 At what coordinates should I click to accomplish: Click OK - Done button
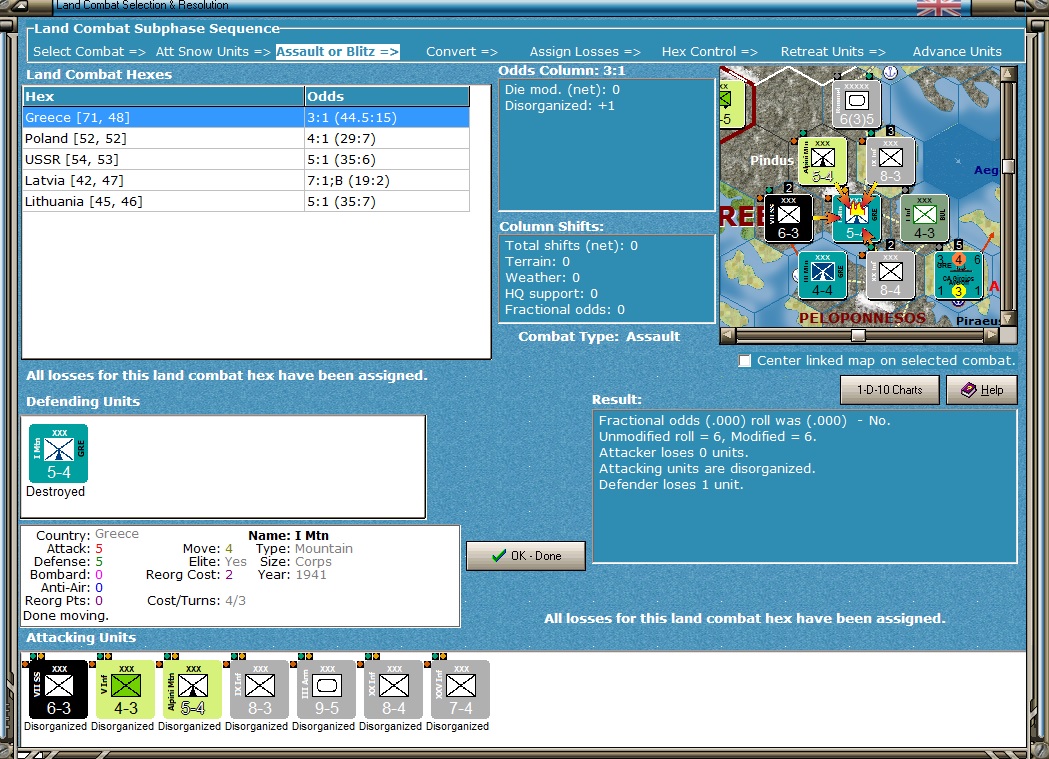point(526,556)
